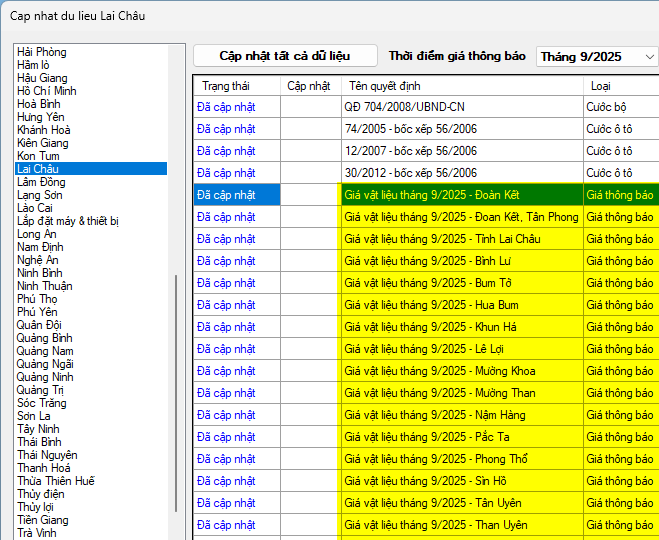Click 'Cập nhật tất cả dữ liệu' button
Screen dimensions: 659x540
coord(285,56)
